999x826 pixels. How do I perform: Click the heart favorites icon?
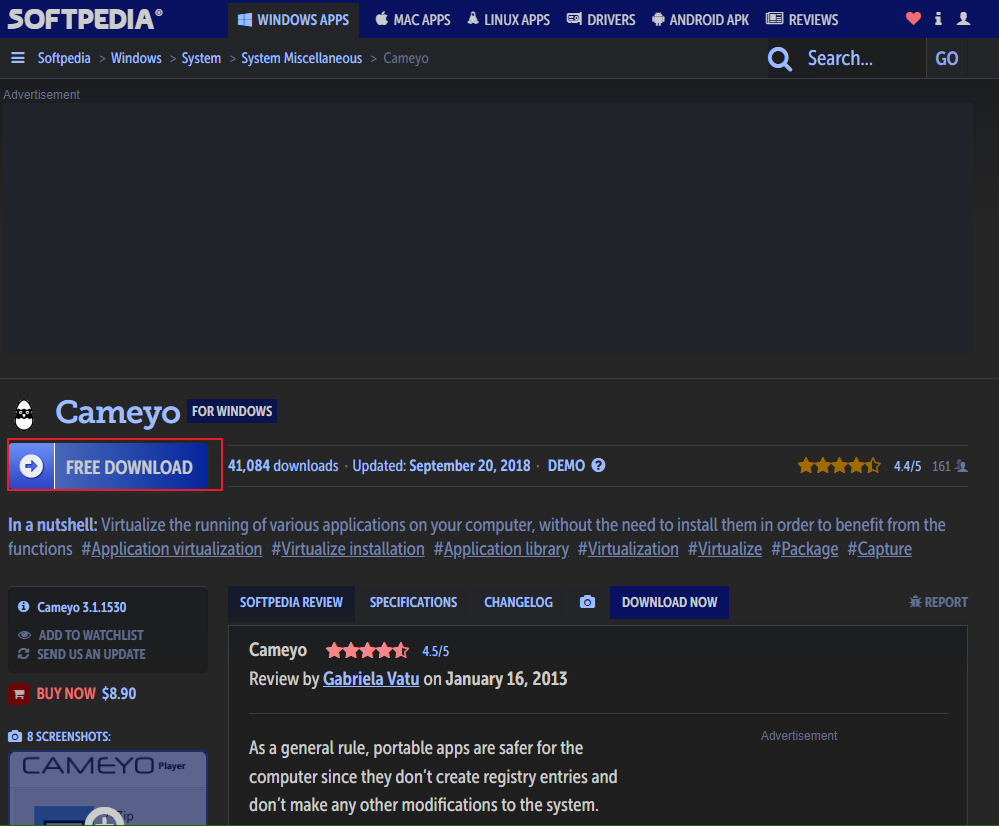point(913,18)
